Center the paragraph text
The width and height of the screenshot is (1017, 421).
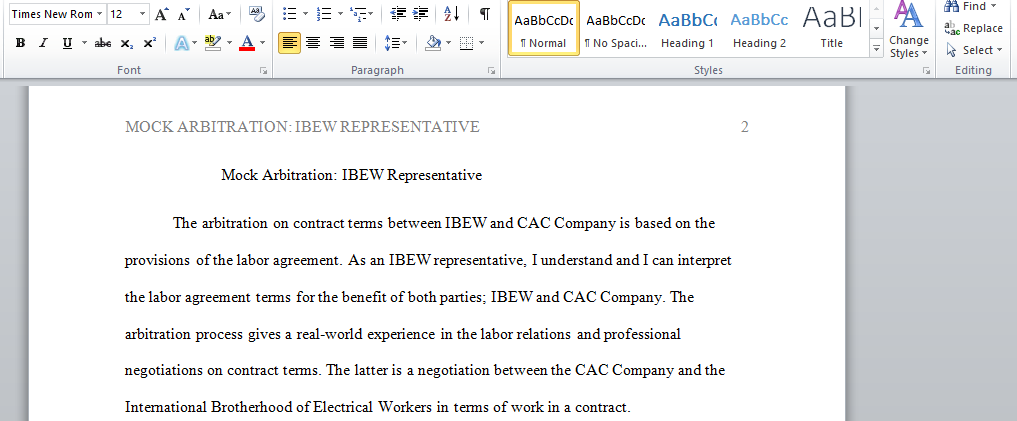click(313, 43)
